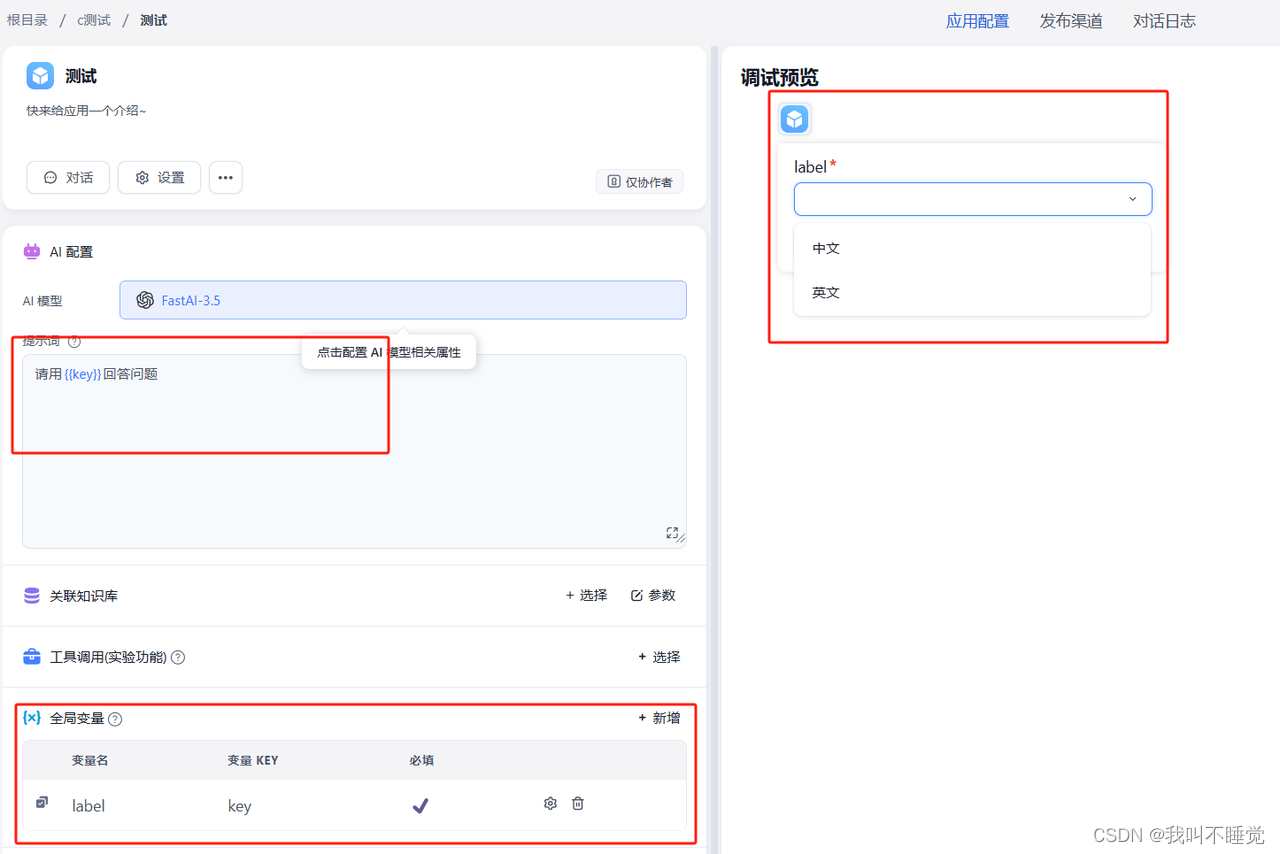Viewport: 1280px width, 854px height.
Task: Toggle the required checkmark for label variable
Action: [421, 805]
